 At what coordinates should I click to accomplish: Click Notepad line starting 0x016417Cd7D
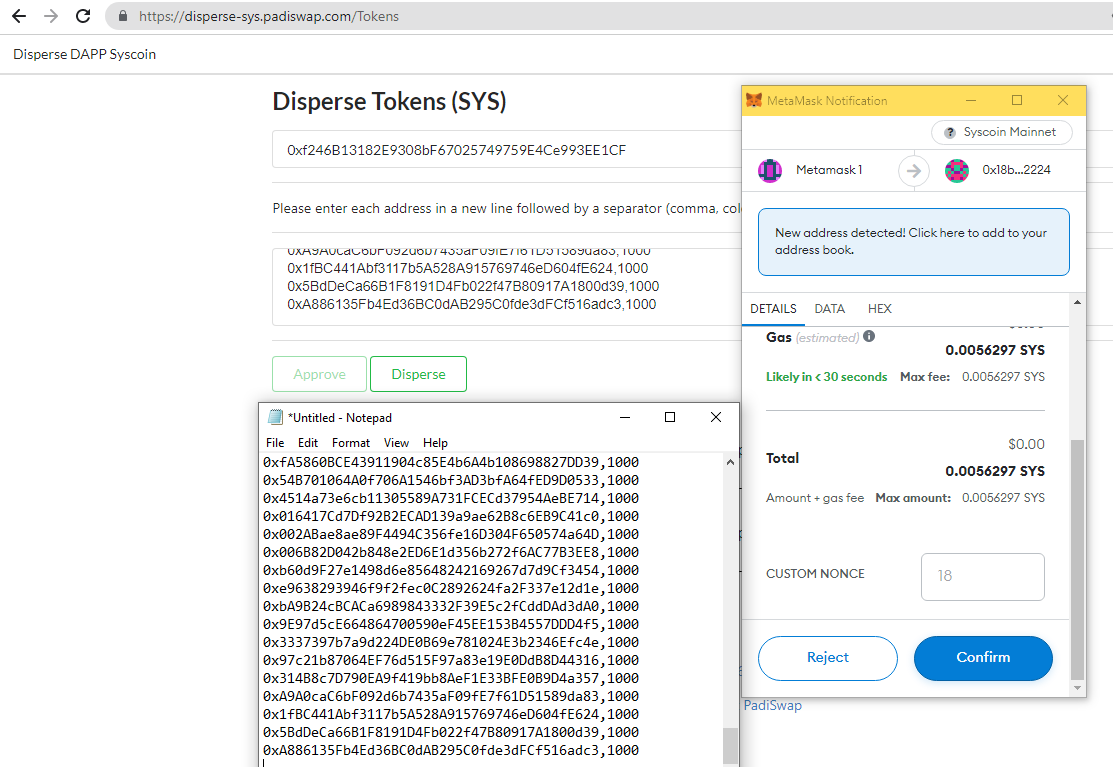tap(451, 516)
